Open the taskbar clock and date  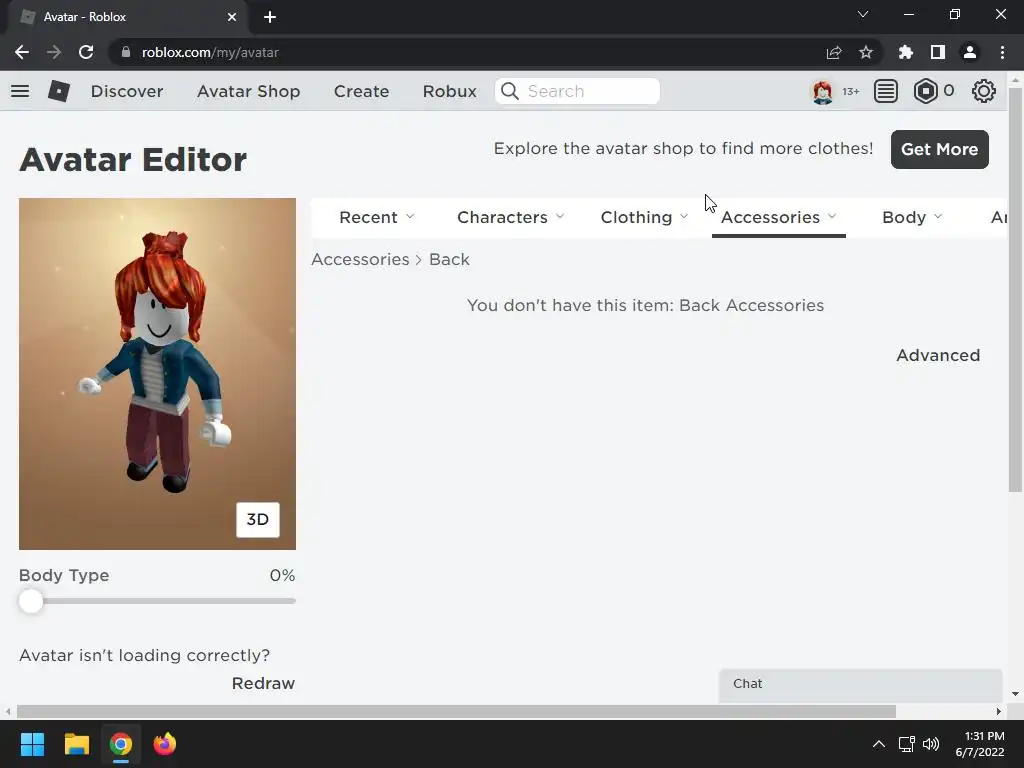980,744
